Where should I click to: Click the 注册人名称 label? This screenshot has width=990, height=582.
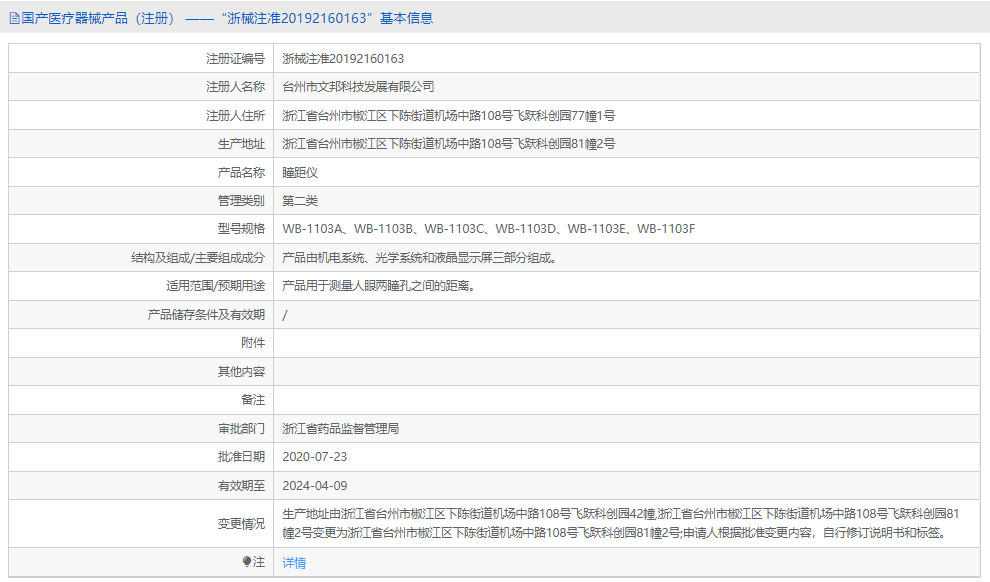(x=236, y=87)
